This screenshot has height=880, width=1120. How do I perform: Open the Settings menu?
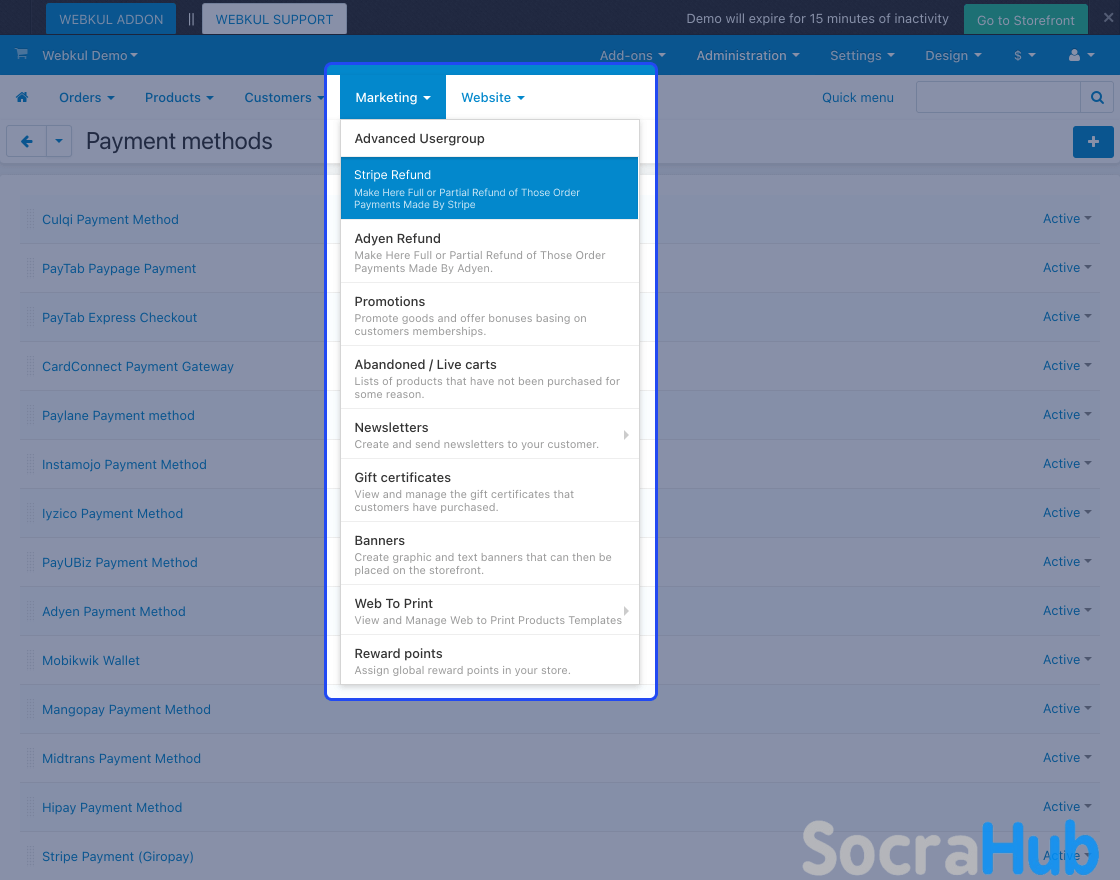[862, 55]
